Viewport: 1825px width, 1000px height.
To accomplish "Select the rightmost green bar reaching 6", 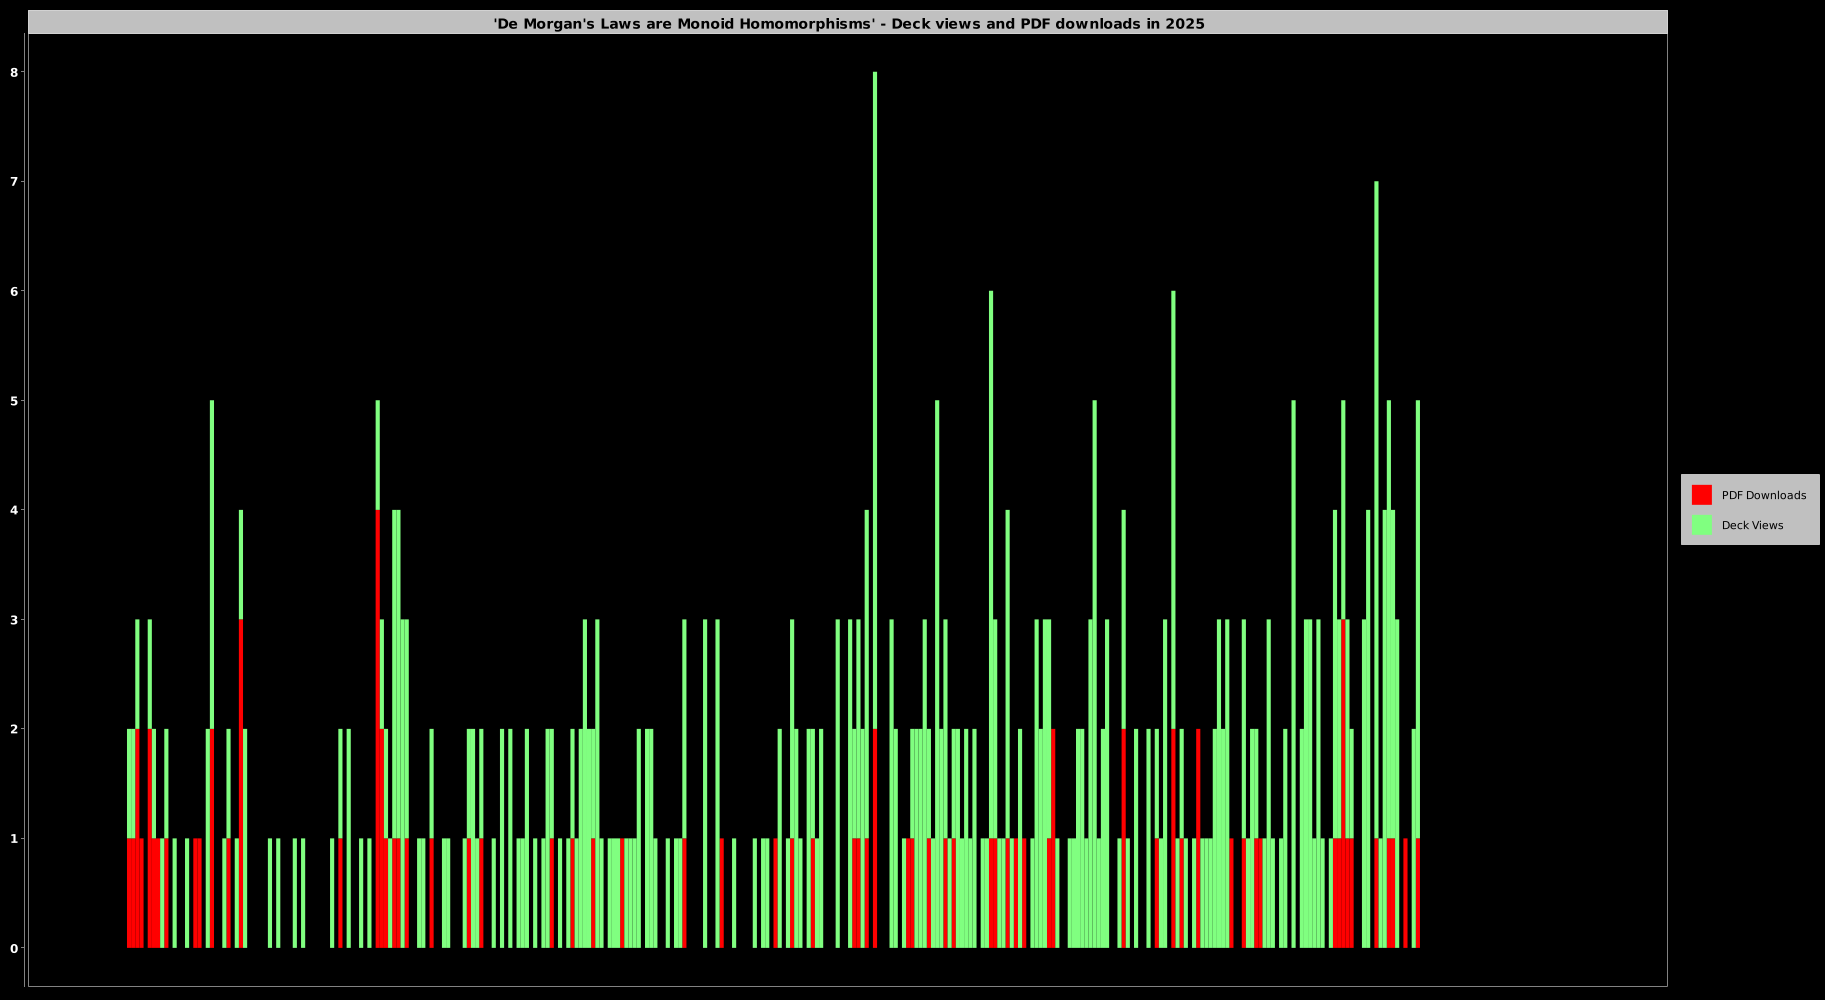I will click(1173, 500).
